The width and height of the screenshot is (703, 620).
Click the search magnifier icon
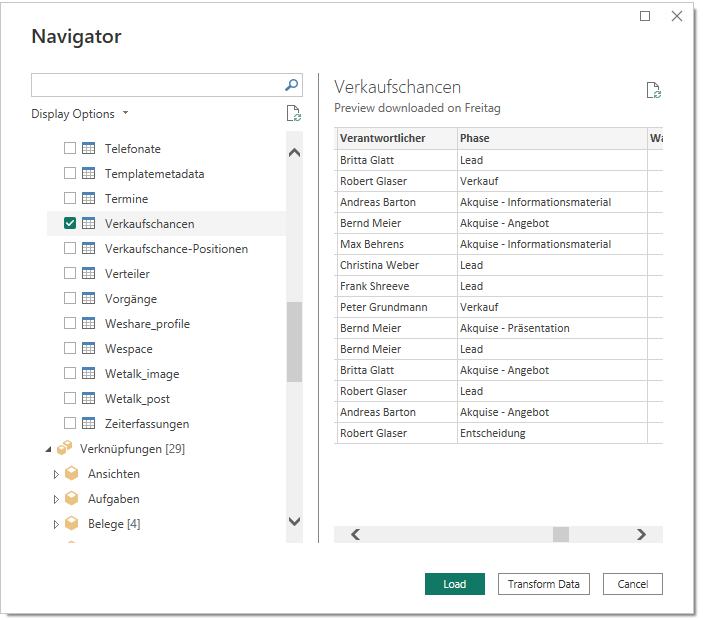pos(291,85)
